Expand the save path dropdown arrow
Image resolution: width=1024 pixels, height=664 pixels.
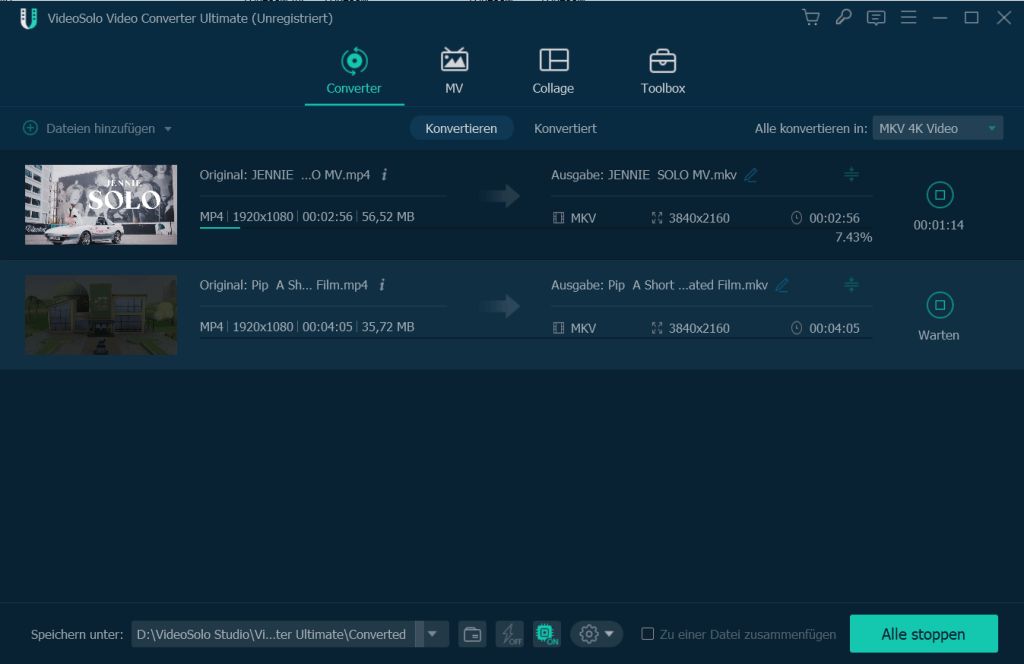(x=432, y=634)
